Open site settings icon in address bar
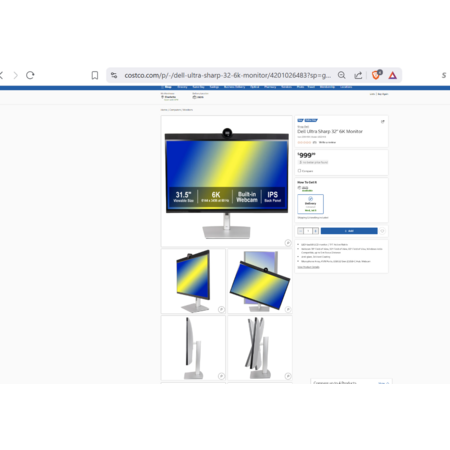 [x=114, y=75]
